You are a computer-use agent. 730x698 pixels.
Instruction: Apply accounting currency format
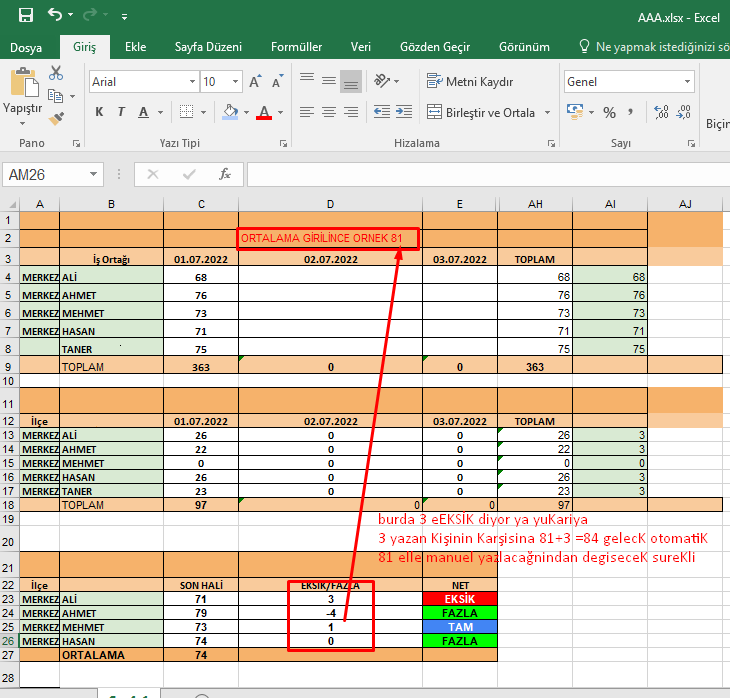pyautogui.click(x=575, y=112)
